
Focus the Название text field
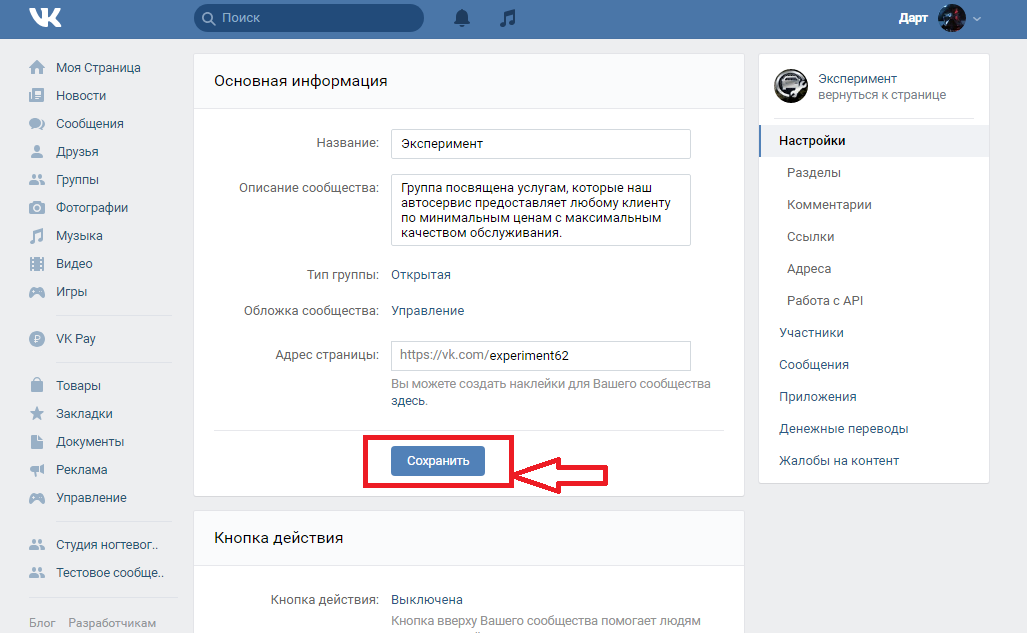(540, 144)
